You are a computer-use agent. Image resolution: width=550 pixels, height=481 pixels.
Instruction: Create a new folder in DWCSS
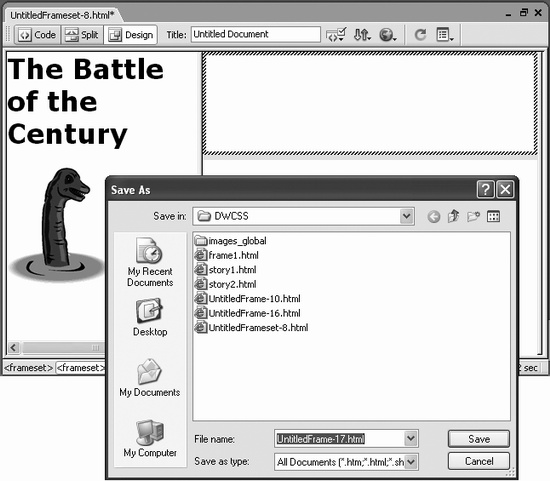473,216
